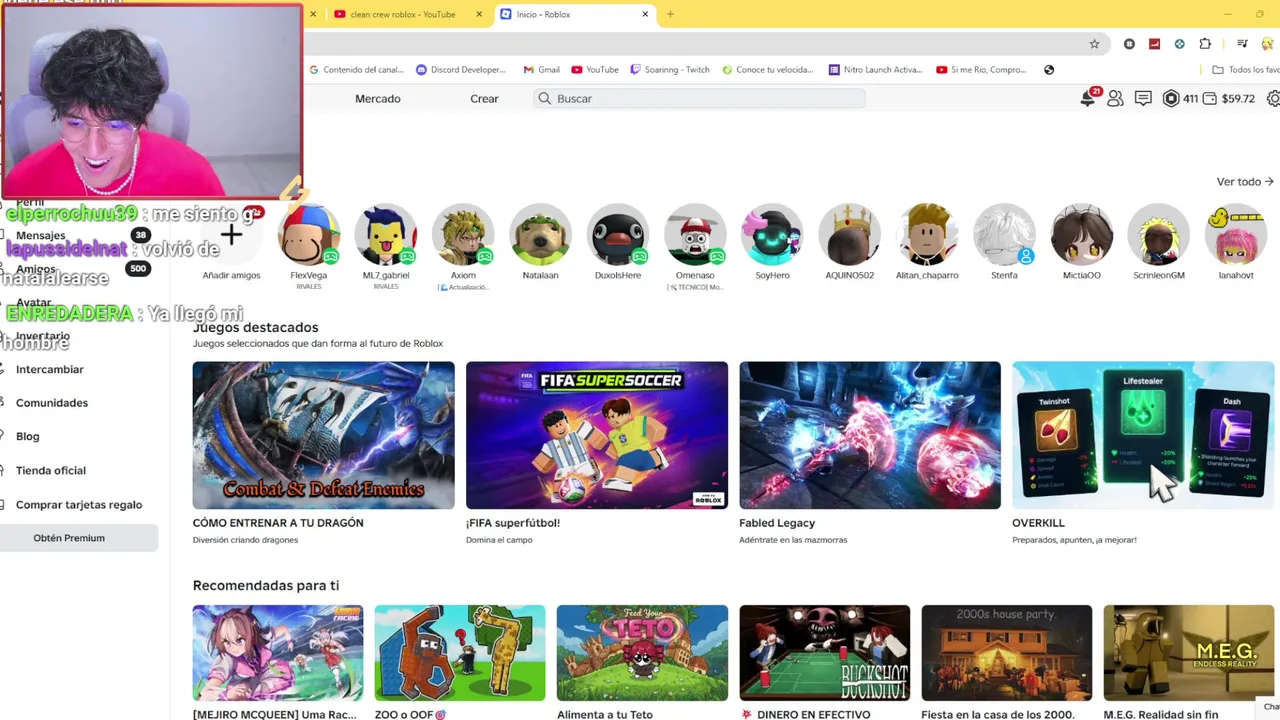Open ScrinleonGM friend avatar
This screenshot has height=720, width=1280.
pyautogui.click(x=1159, y=235)
